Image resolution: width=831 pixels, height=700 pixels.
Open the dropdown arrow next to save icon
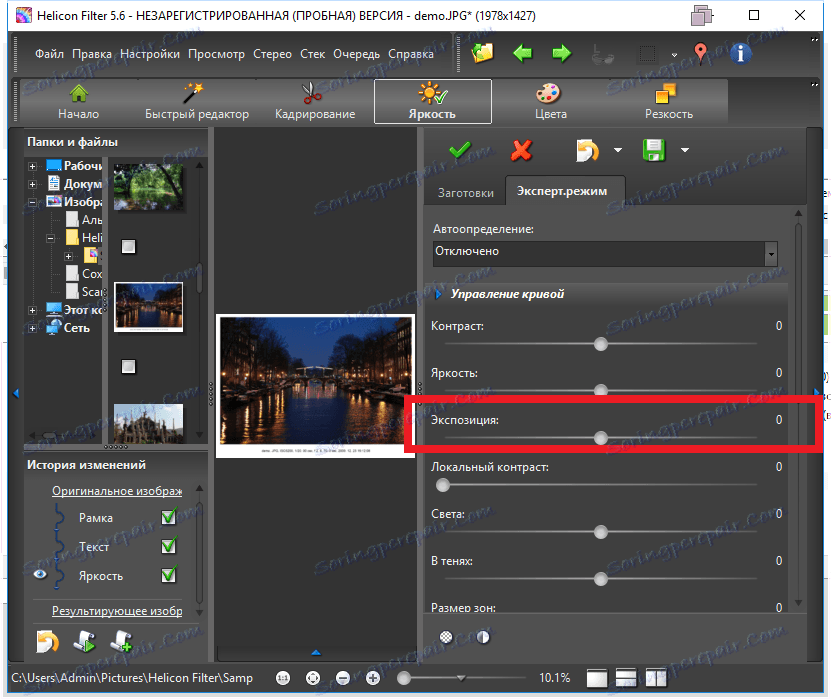[x=685, y=151]
